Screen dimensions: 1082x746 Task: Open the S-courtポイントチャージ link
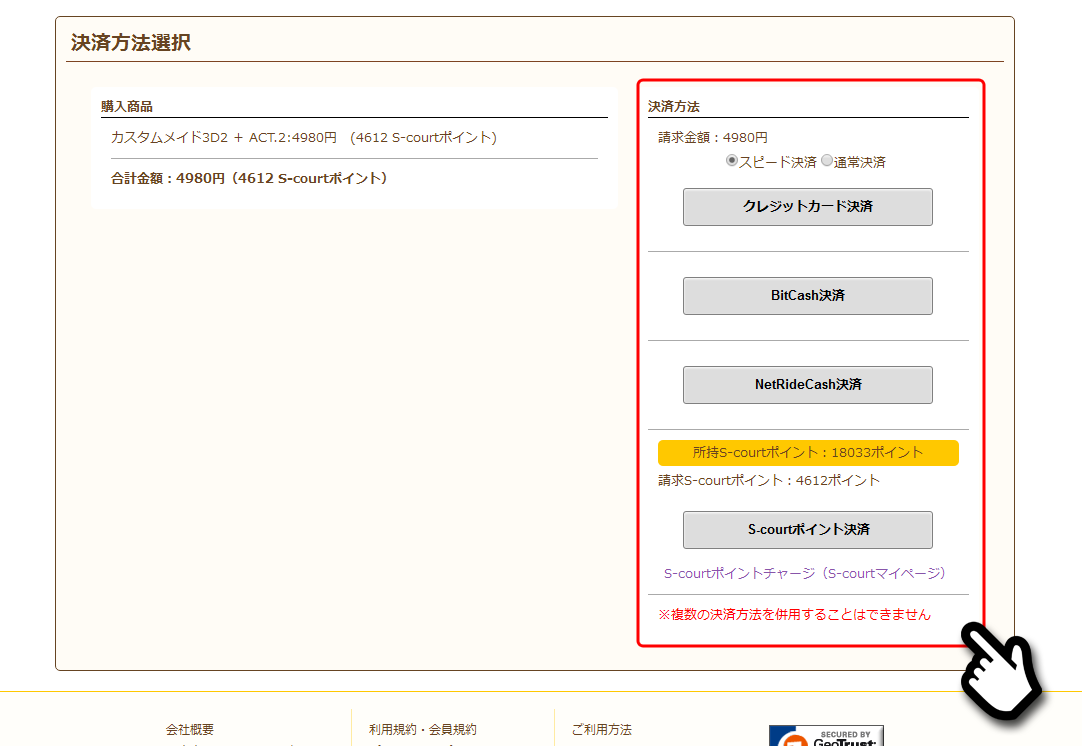tap(804, 574)
